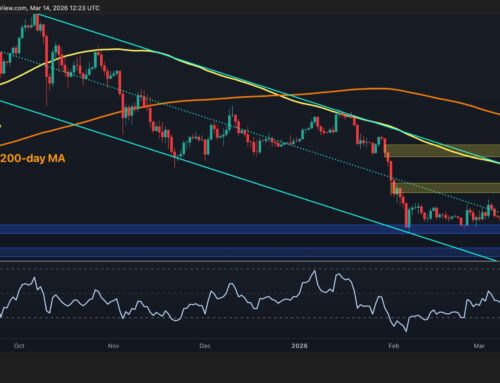Click the "Oct" label on the time axis
The image size is (500, 383).
pyautogui.click(x=19, y=346)
